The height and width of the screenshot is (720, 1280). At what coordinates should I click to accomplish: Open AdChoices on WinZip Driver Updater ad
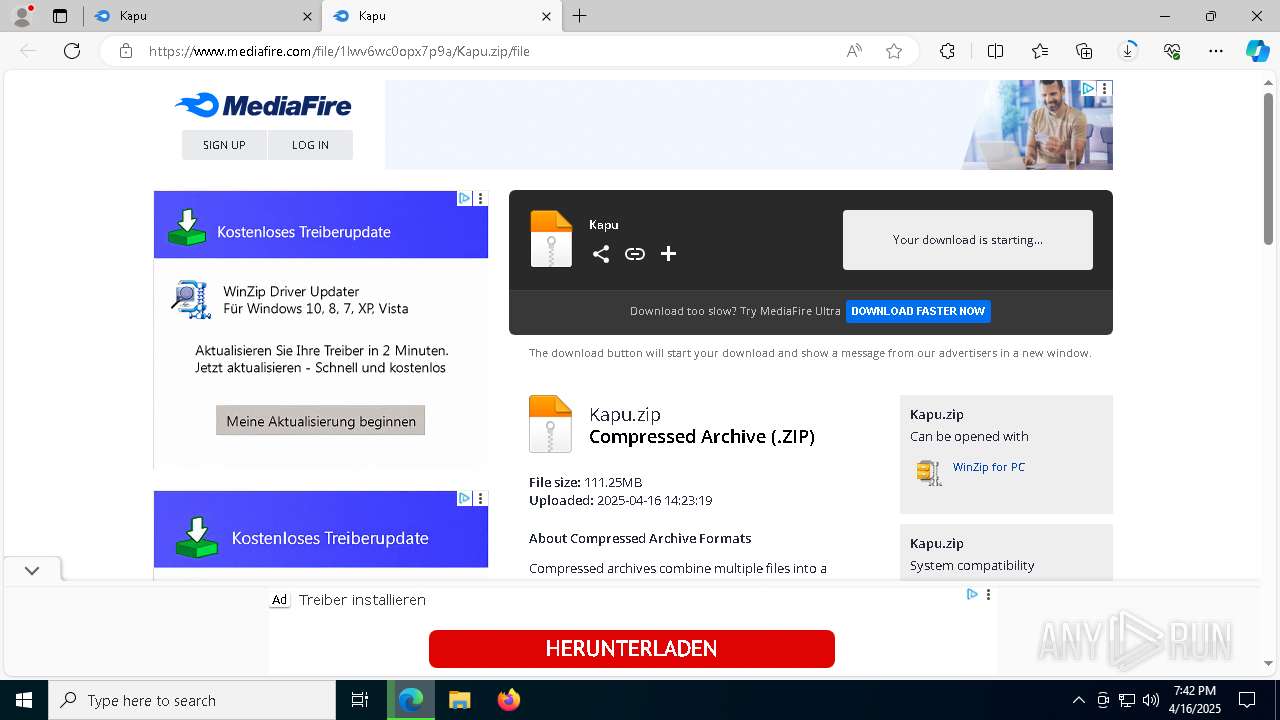click(464, 198)
